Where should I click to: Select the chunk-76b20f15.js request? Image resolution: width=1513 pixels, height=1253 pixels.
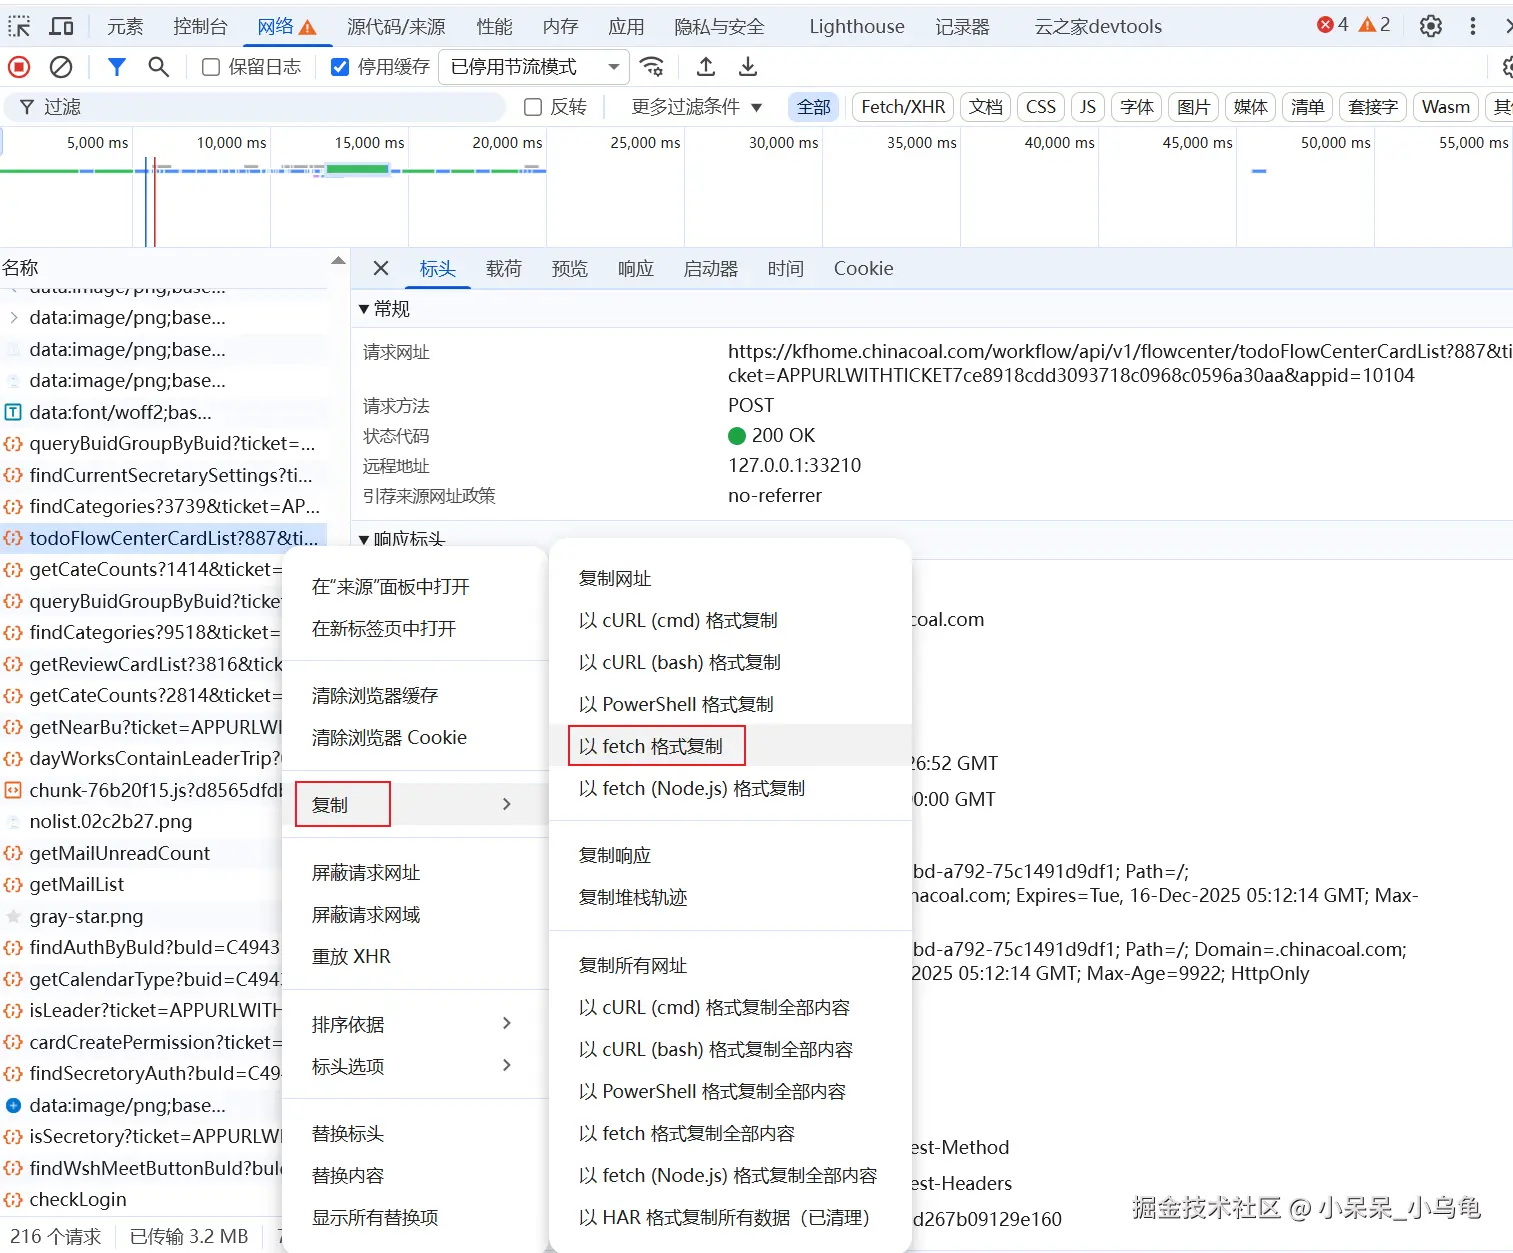(x=141, y=790)
